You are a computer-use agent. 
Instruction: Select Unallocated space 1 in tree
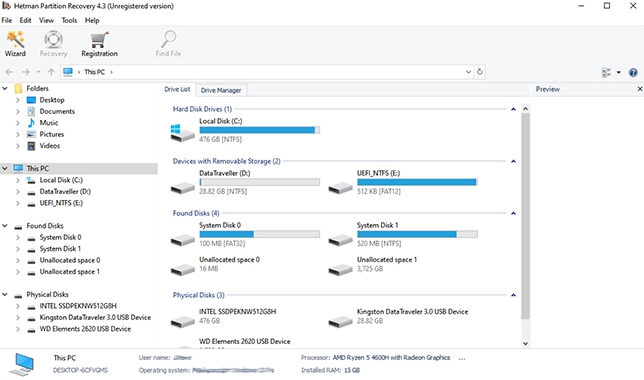(x=69, y=272)
